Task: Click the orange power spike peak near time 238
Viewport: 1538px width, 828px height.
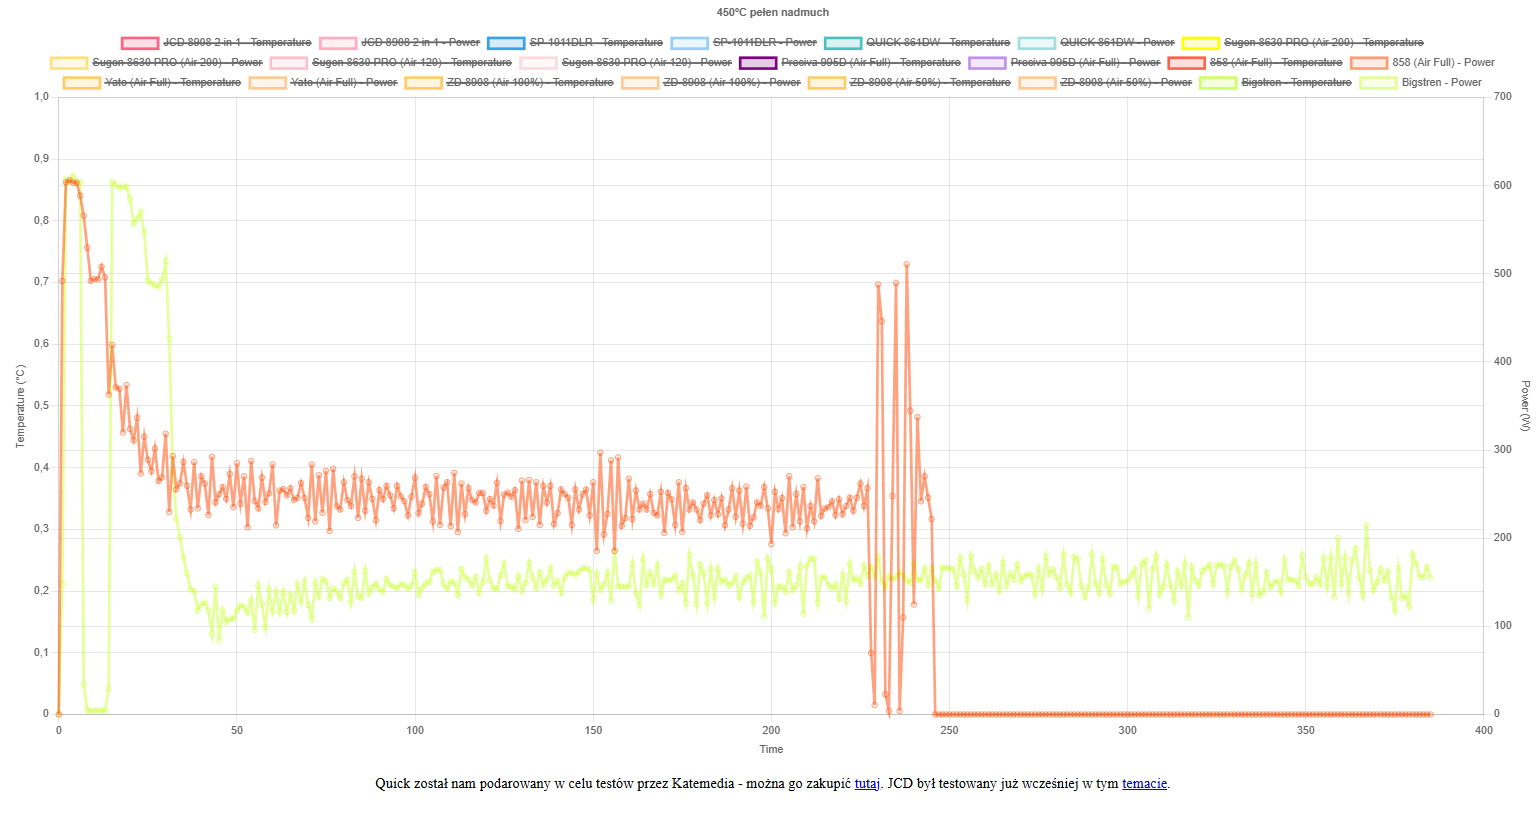Action: 906,265
